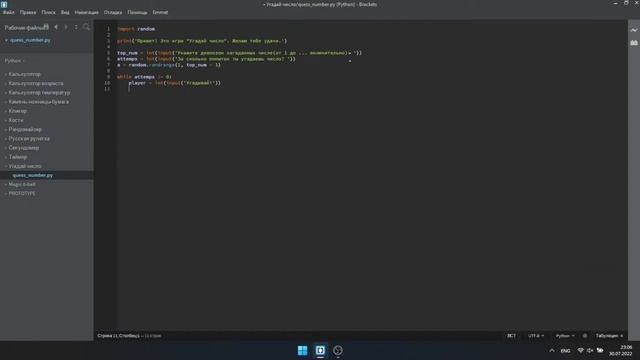
Task: Click the navigate forward arrow in sidebar
Action: 66,27
